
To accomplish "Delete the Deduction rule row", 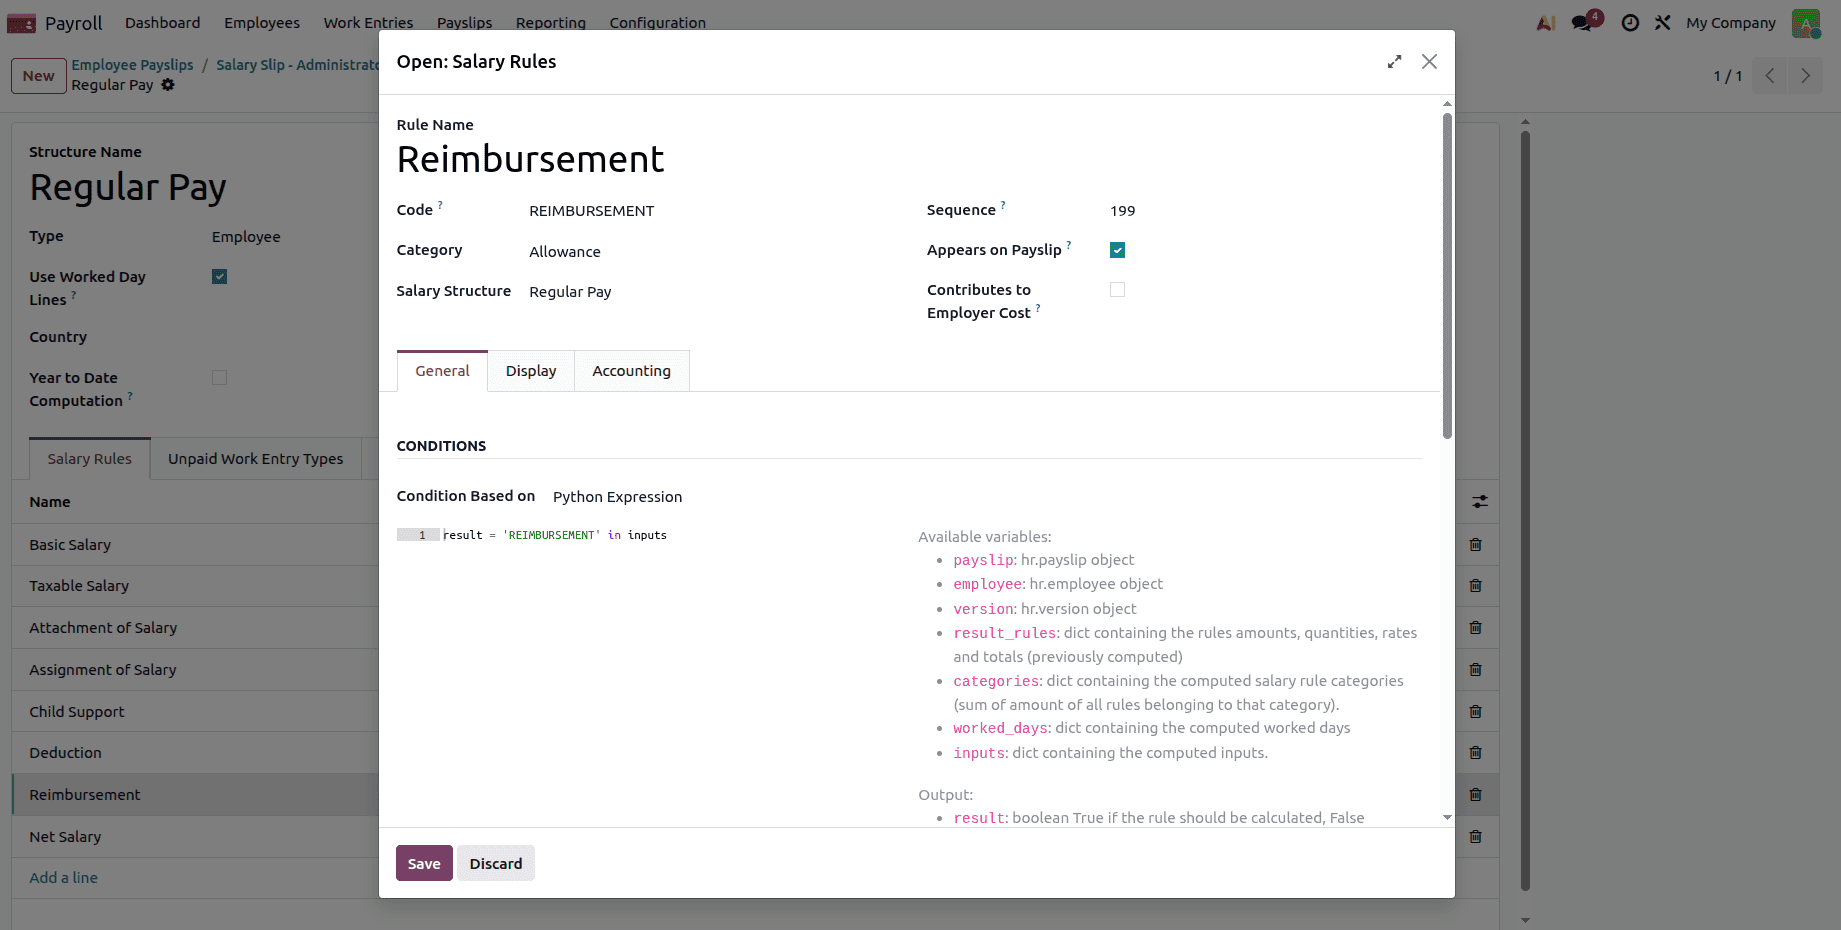I will point(1475,753).
